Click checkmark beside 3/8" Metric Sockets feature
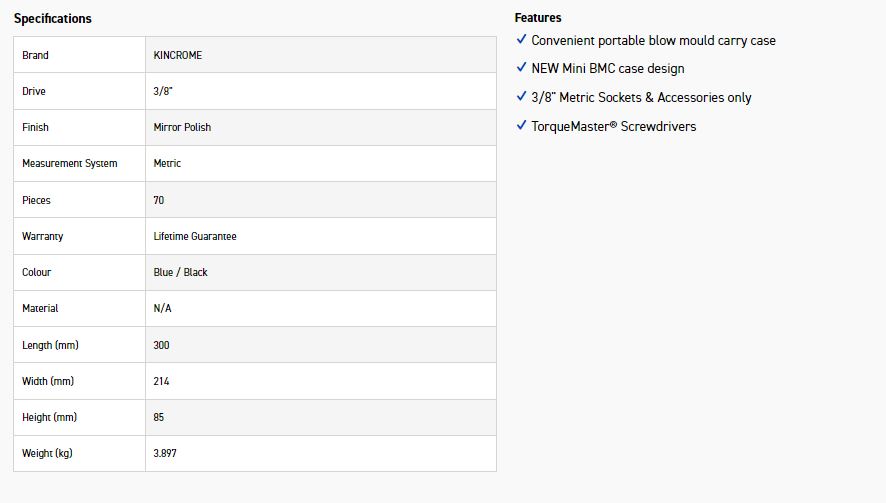 click(521, 97)
